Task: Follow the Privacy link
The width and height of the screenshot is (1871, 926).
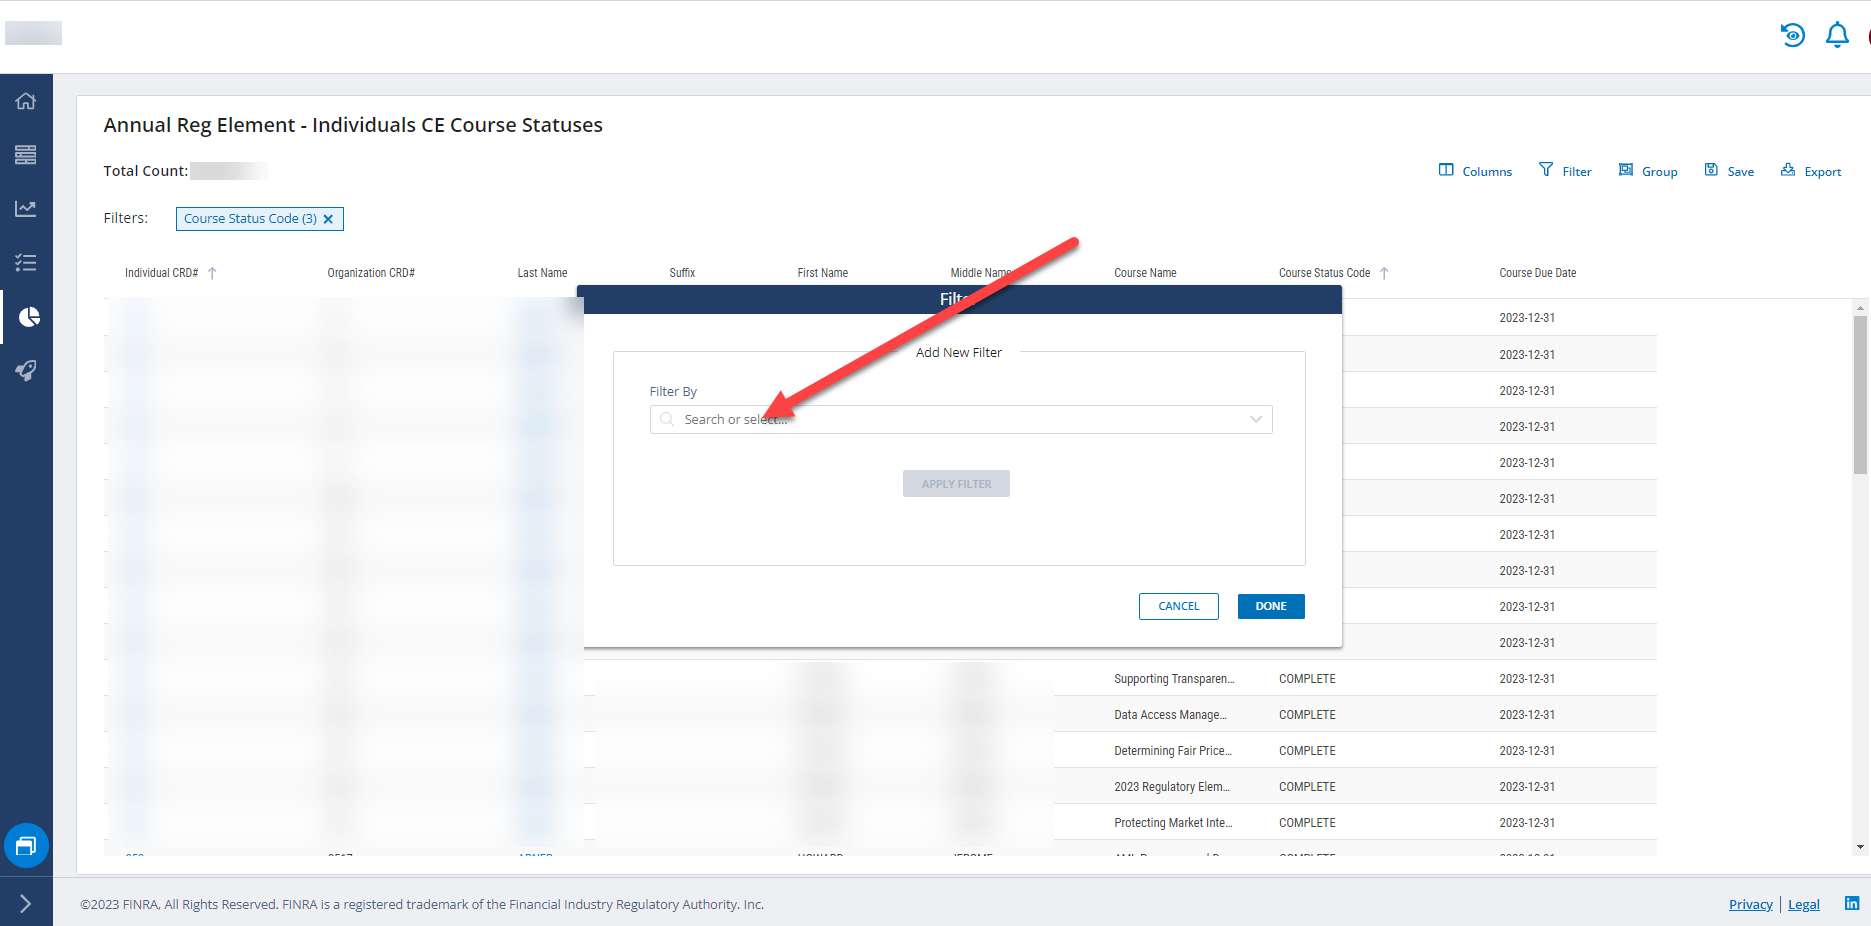Action: 1750,904
